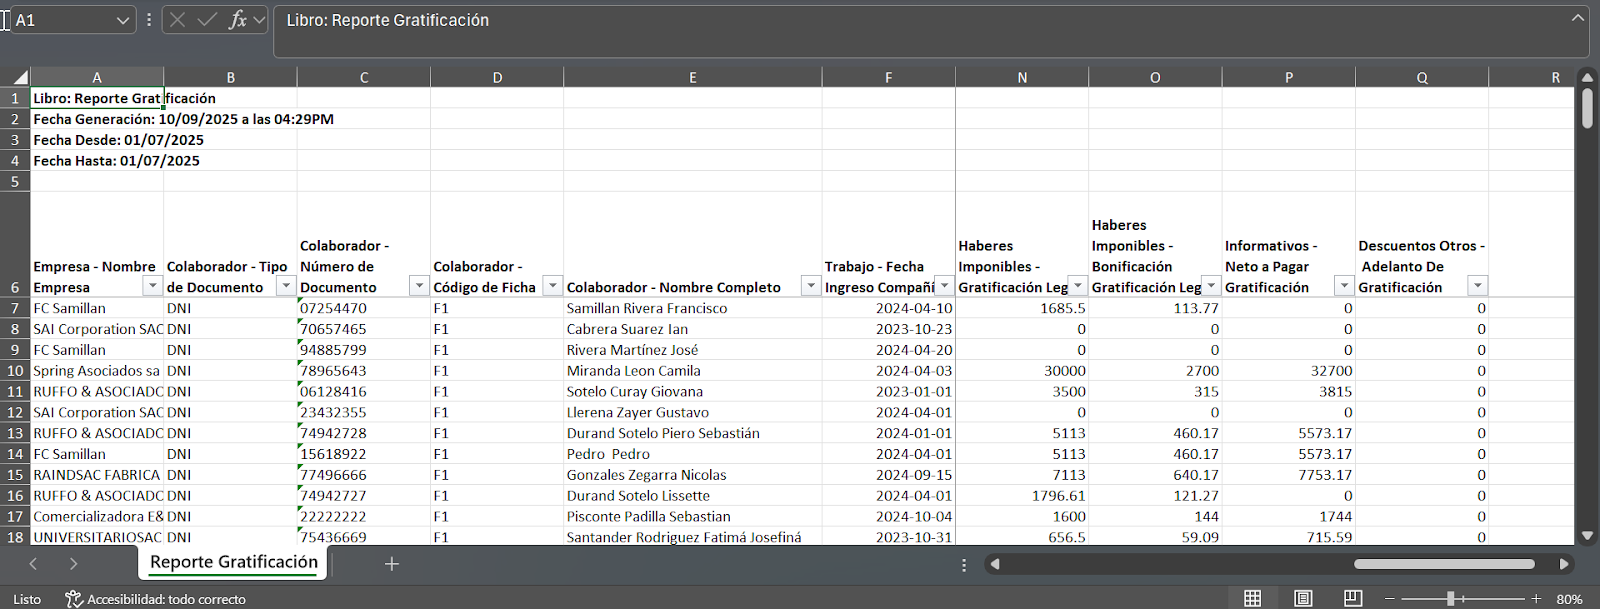Click three-dot splitter beside the sheet tabs

[964, 565]
